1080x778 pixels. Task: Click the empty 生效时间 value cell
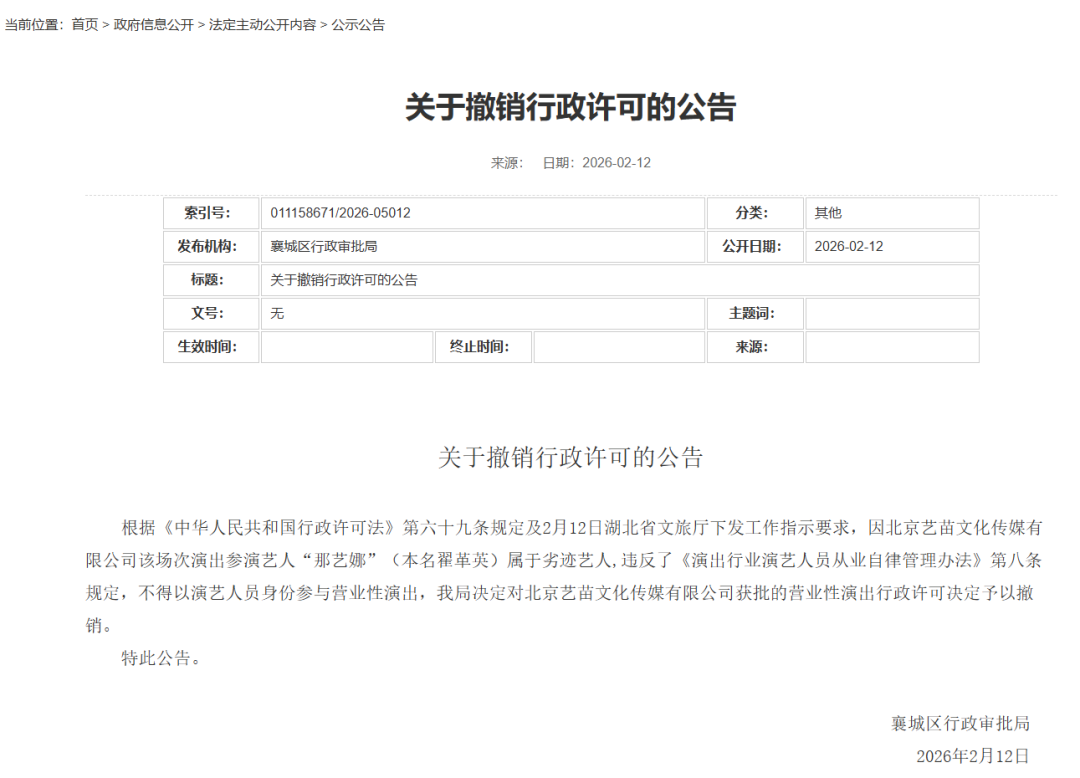click(x=346, y=347)
